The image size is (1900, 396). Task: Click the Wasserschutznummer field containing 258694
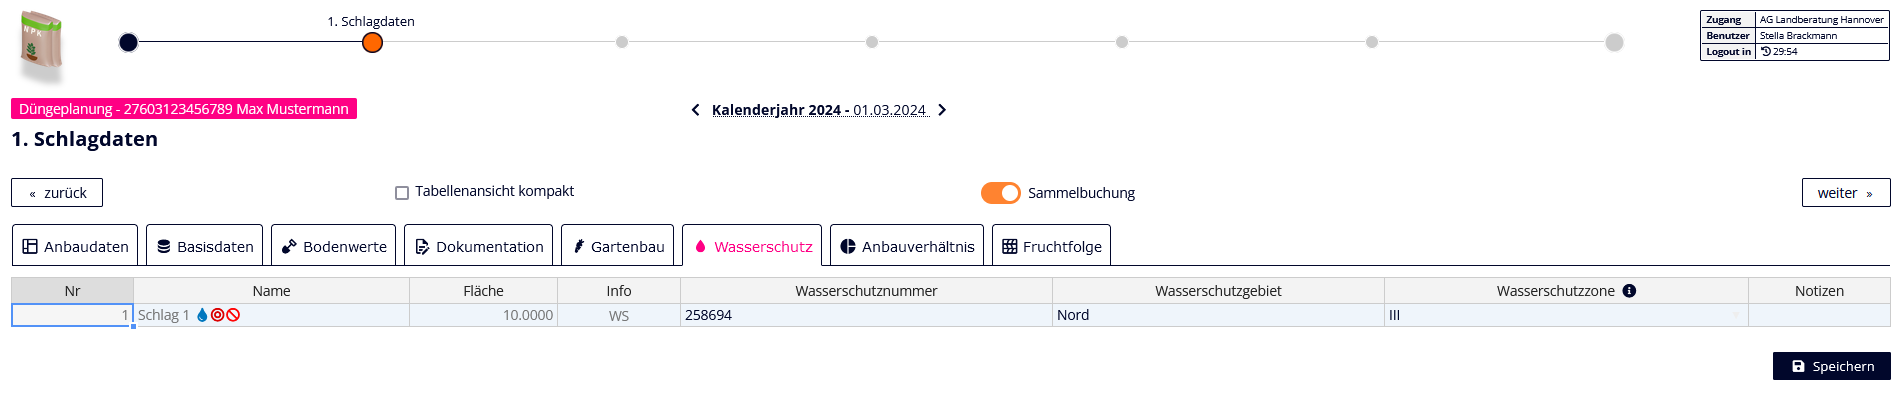coord(866,315)
